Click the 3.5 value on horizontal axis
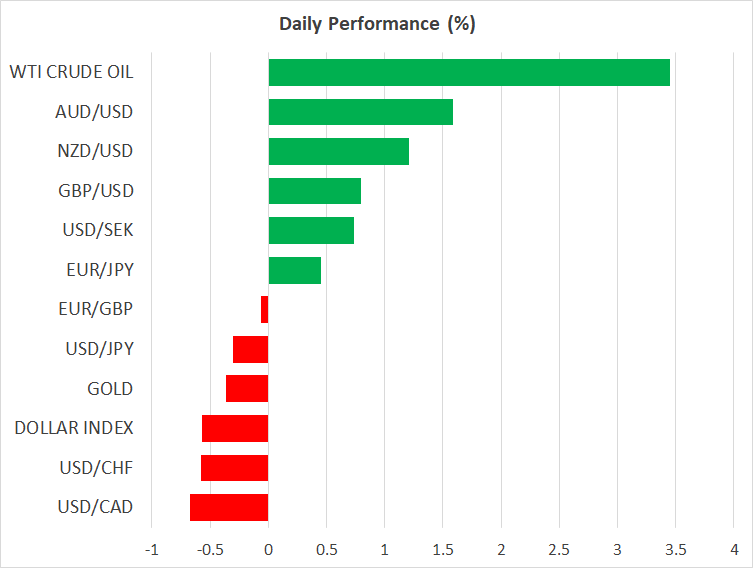Screen dimensions: 753x568 (676, 549)
